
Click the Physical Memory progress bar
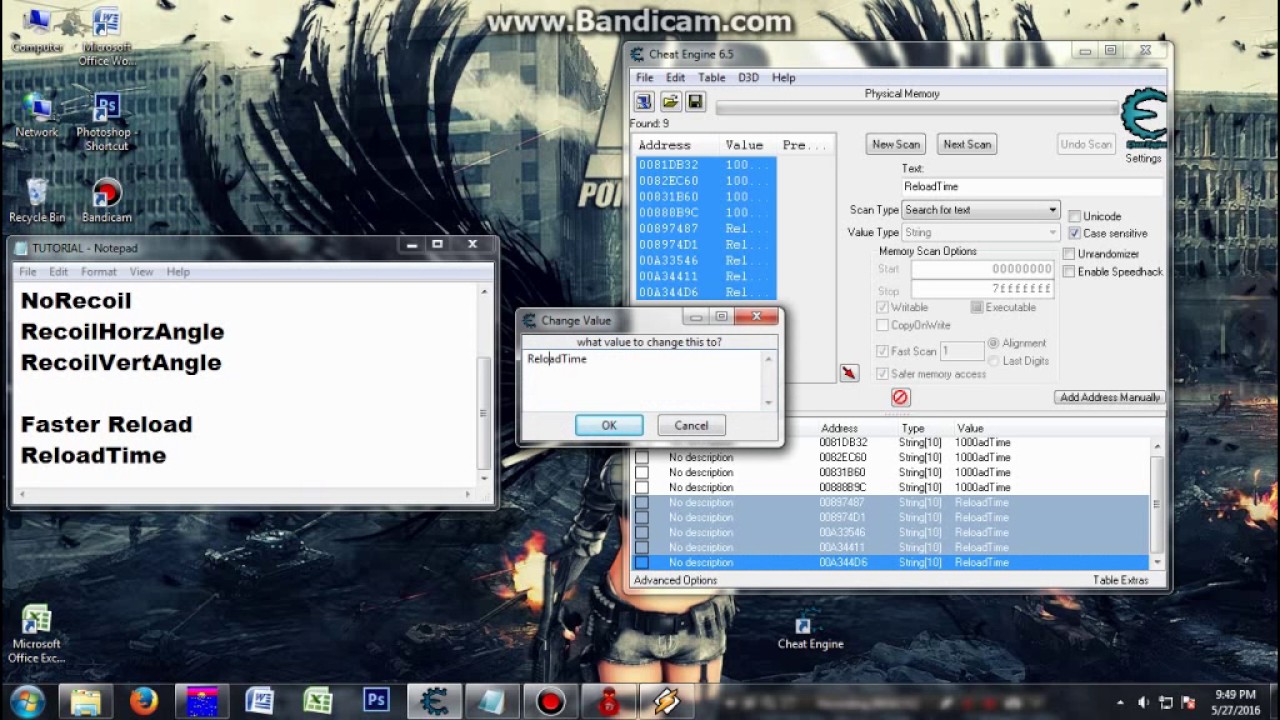(x=917, y=108)
